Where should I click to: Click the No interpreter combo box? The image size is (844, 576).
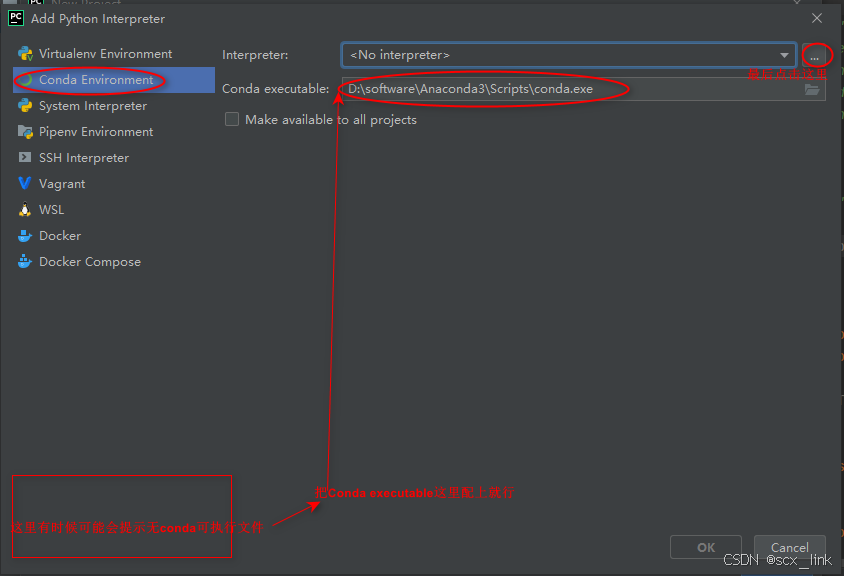point(568,55)
